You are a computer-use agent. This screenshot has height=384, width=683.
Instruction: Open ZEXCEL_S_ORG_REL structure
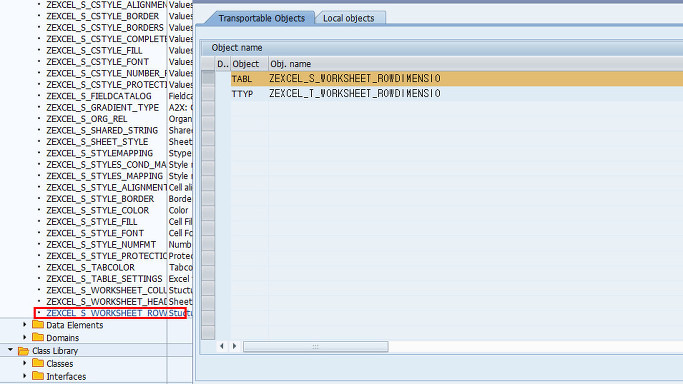(x=87, y=119)
